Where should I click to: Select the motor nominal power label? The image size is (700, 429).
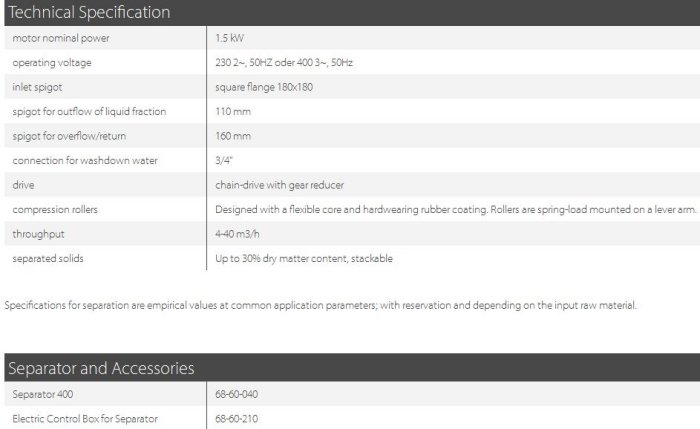pyautogui.click(x=61, y=38)
